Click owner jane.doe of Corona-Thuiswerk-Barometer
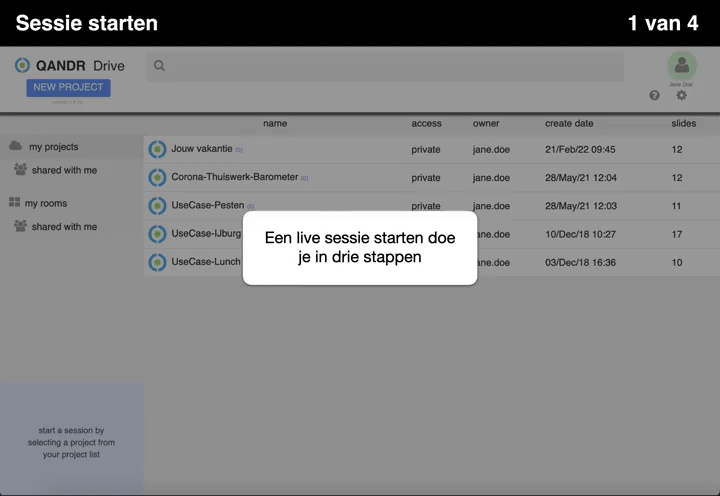 click(491, 178)
